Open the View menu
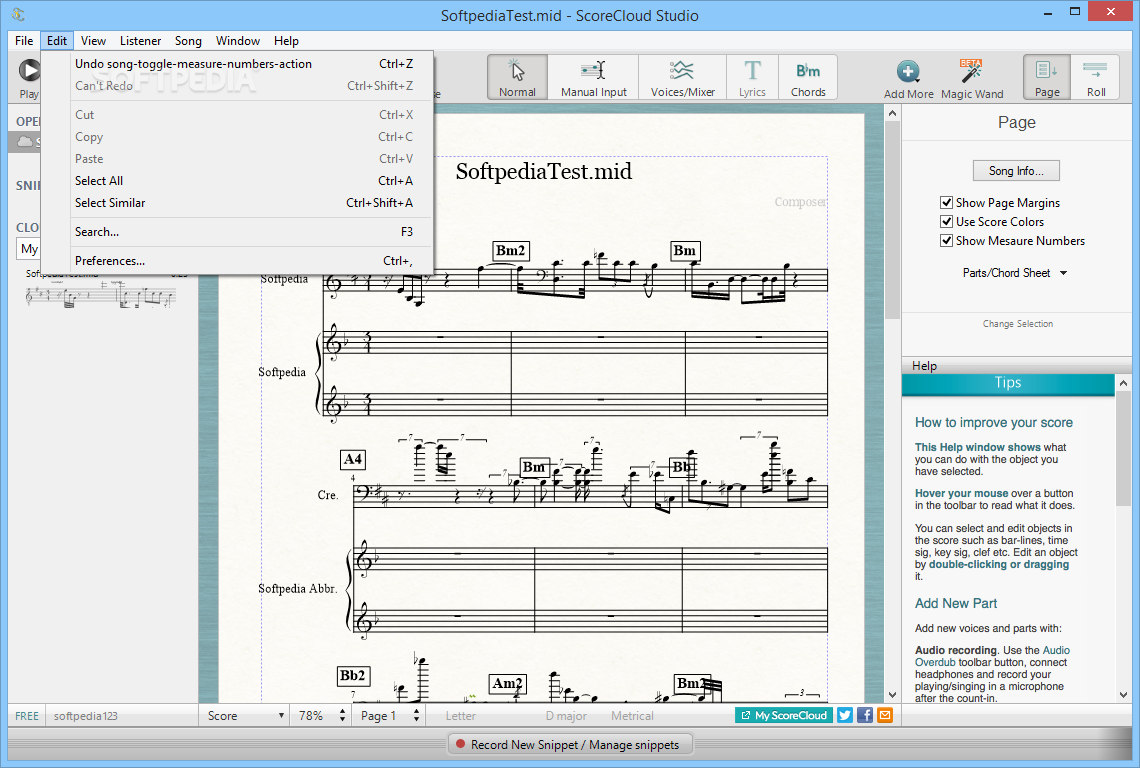The image size is (1140, 768). pos(93,41)
